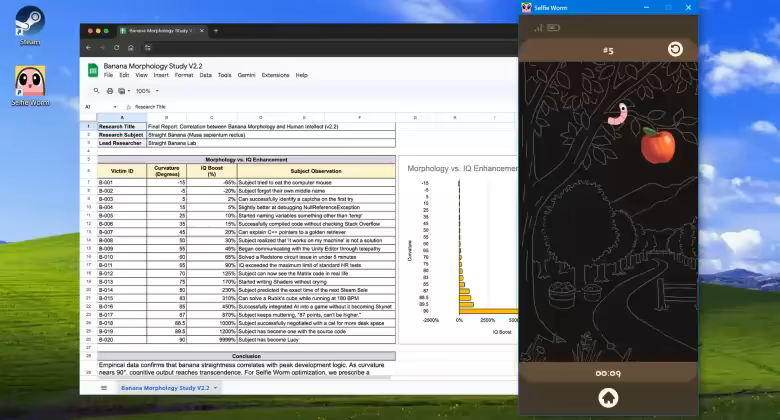Click cell 'Research Subject'
Screen dimensions: 780x420
pos(122,135)
